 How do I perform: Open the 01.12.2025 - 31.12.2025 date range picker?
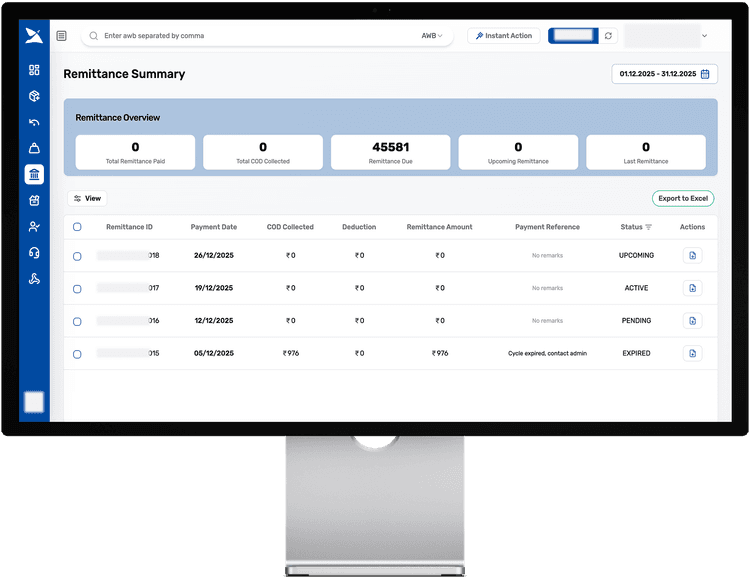pyautogui.click(x=664, y=74)
